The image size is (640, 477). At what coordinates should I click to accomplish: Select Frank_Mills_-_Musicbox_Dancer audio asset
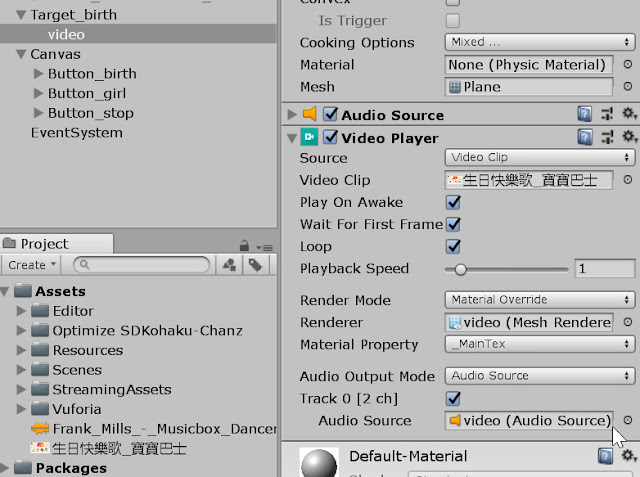coord(154,428)
